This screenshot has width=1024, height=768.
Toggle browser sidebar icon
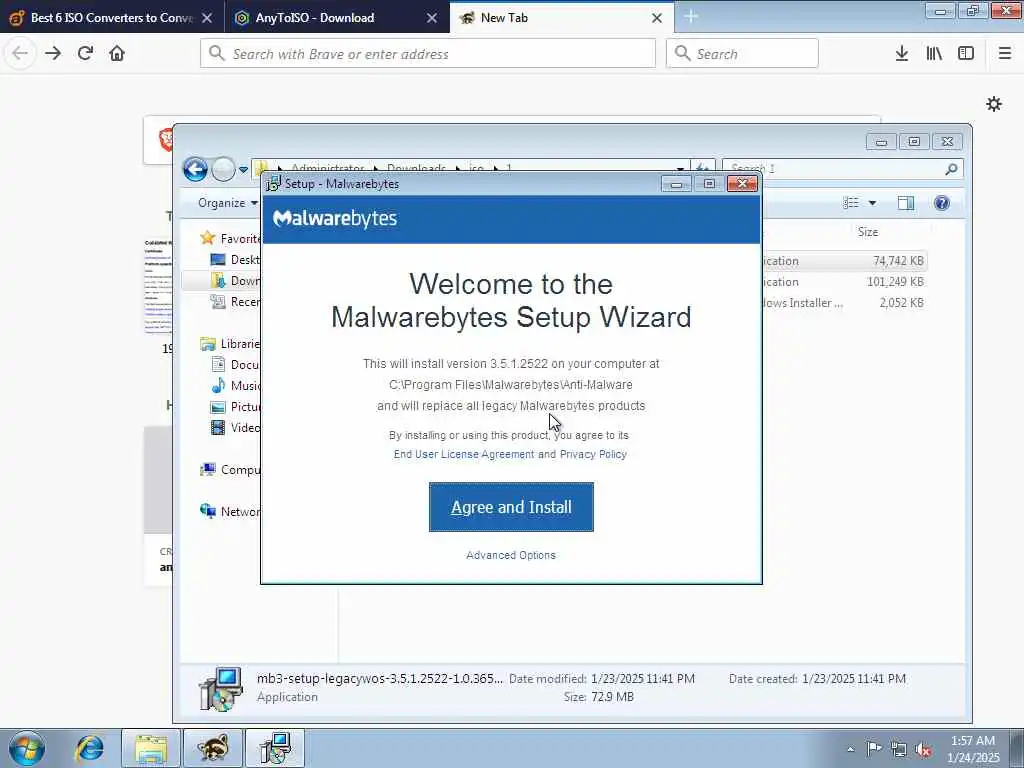966,53
